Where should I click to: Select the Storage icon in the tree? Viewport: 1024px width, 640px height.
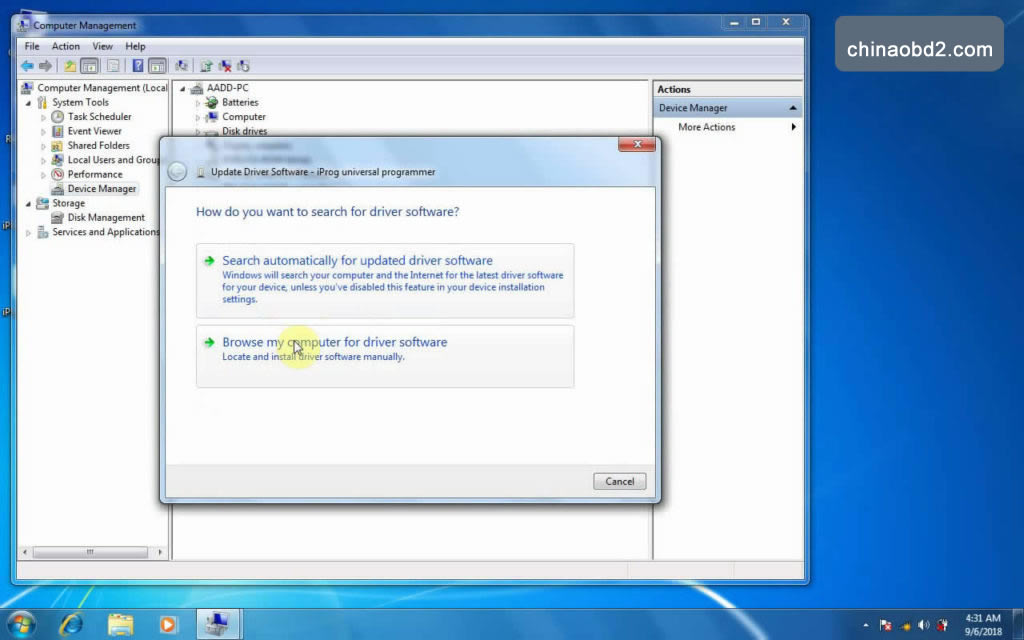click(x=42, y=202)
